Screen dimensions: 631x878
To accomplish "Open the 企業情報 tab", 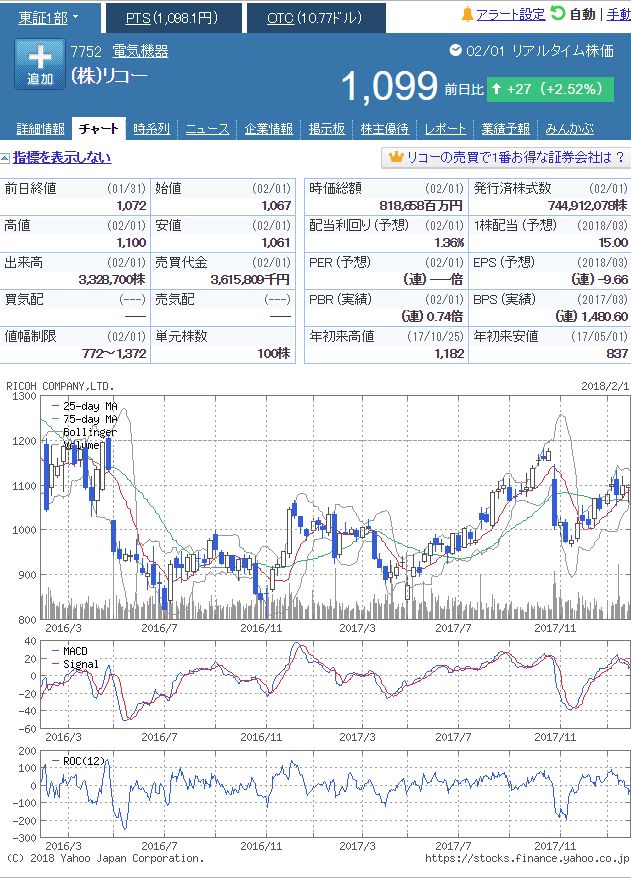I will pyautogui.click(x=268, y=129).
